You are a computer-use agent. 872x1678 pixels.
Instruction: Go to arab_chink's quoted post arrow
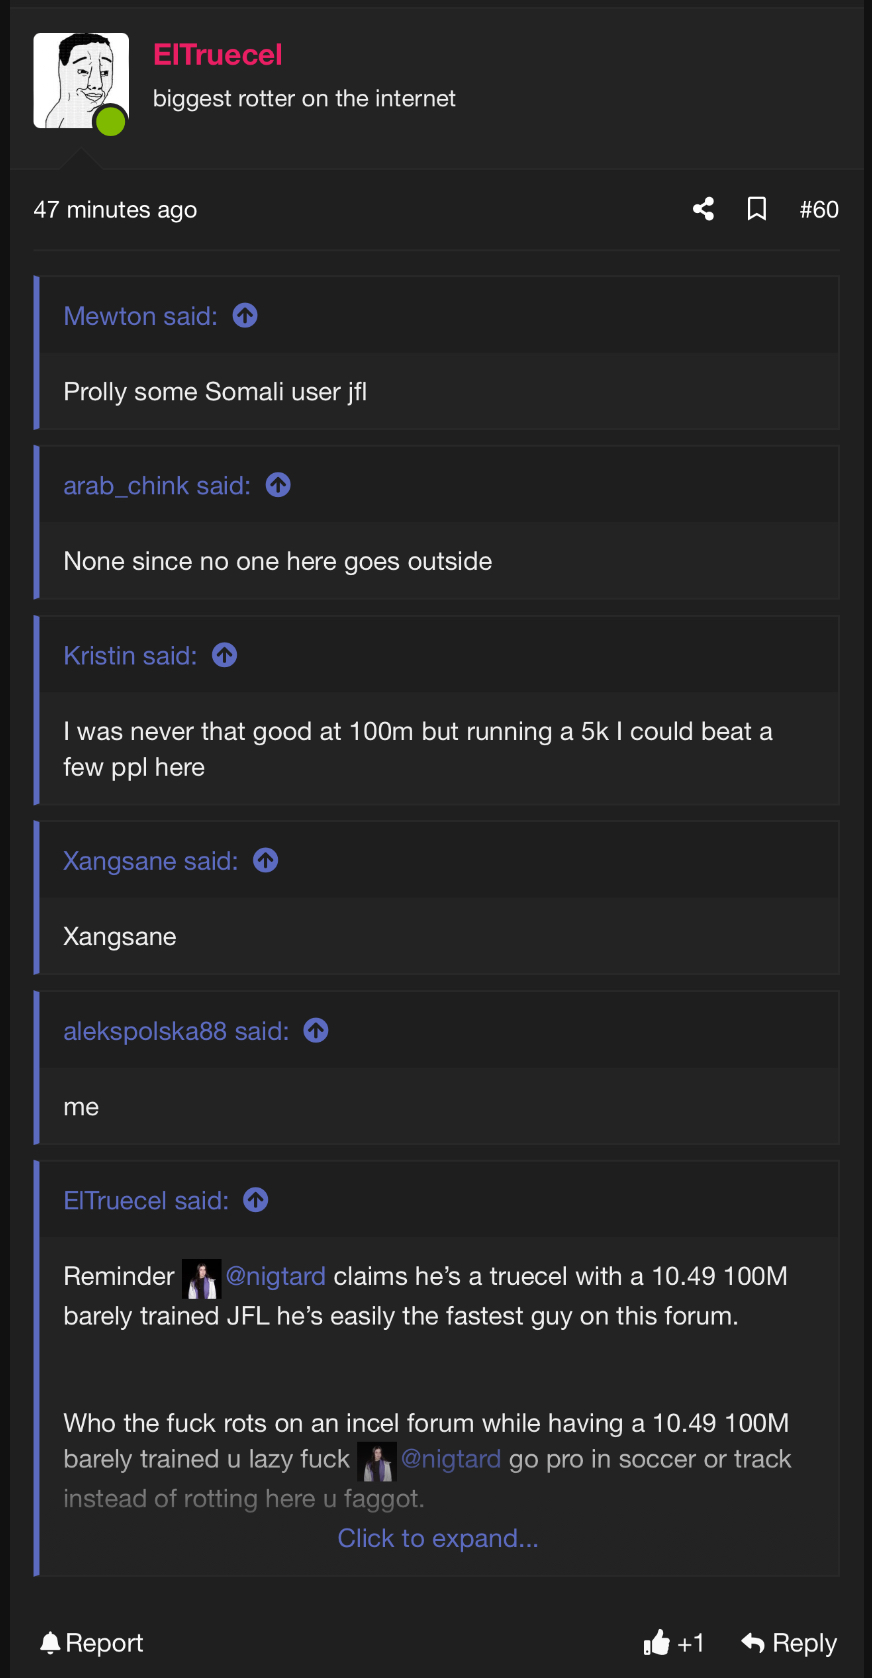click(x=278, y=486)
